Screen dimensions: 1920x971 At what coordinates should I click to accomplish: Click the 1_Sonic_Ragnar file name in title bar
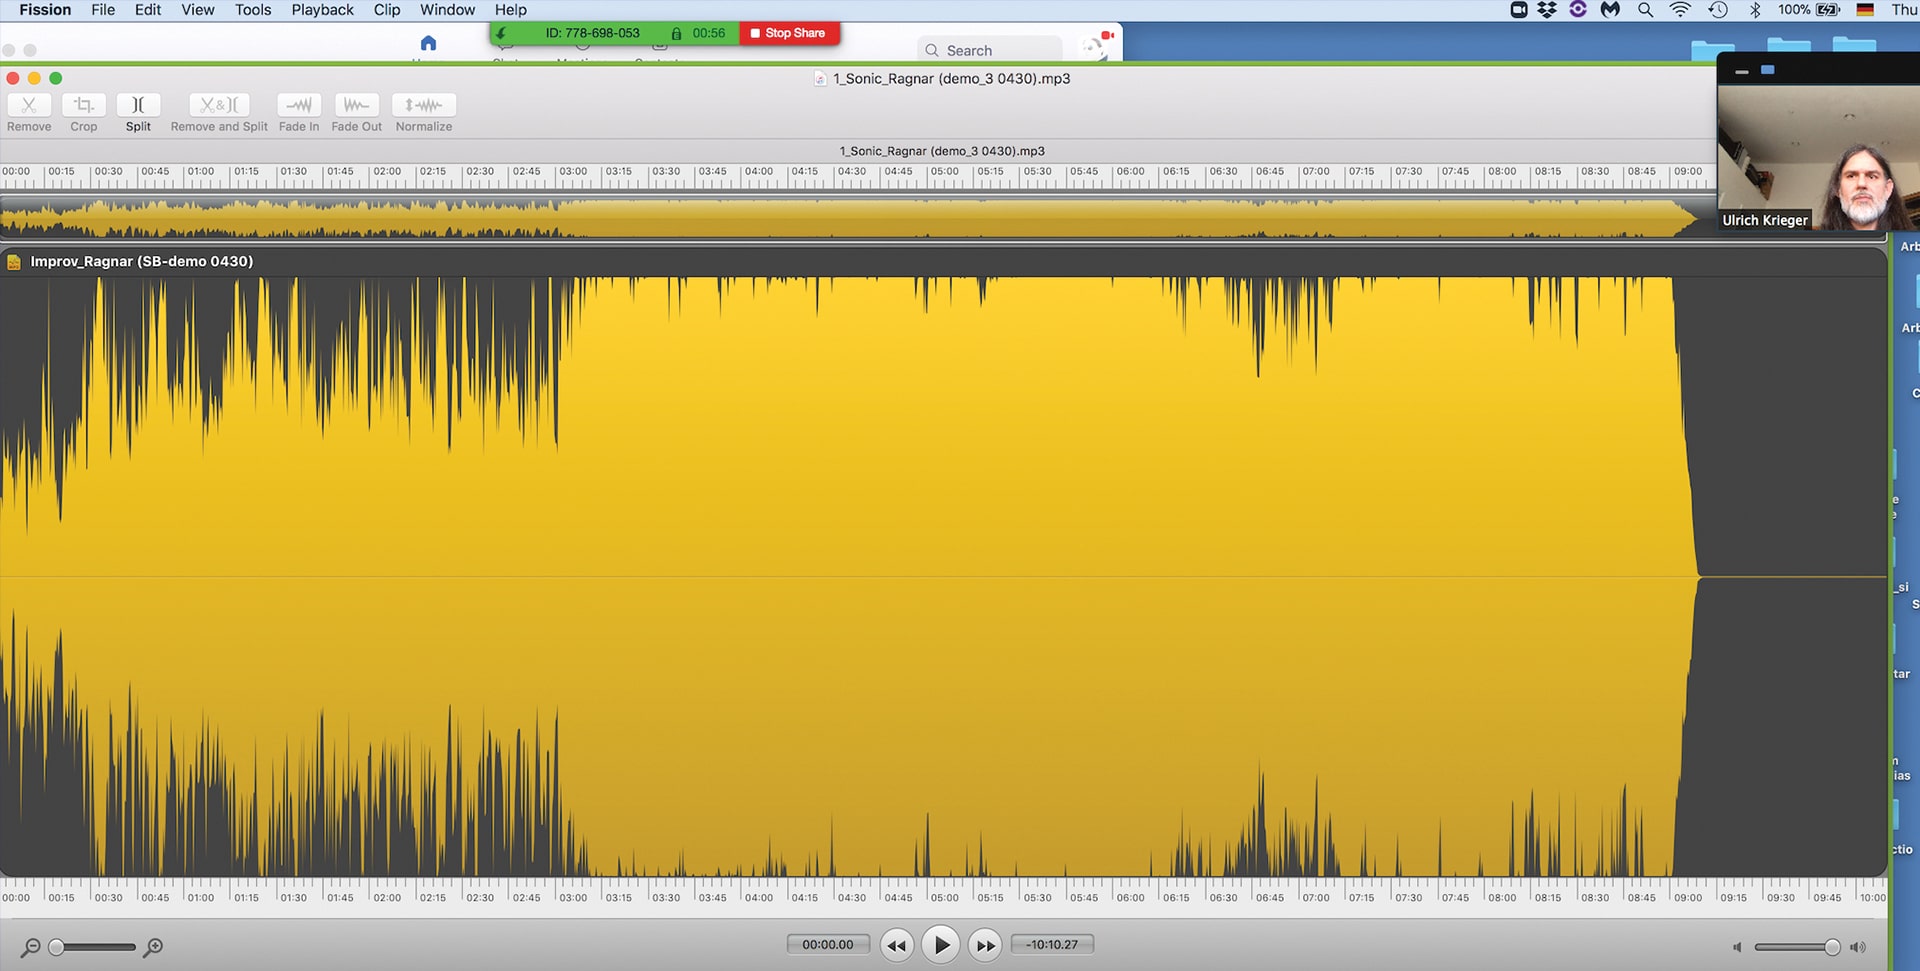[951, 79]
